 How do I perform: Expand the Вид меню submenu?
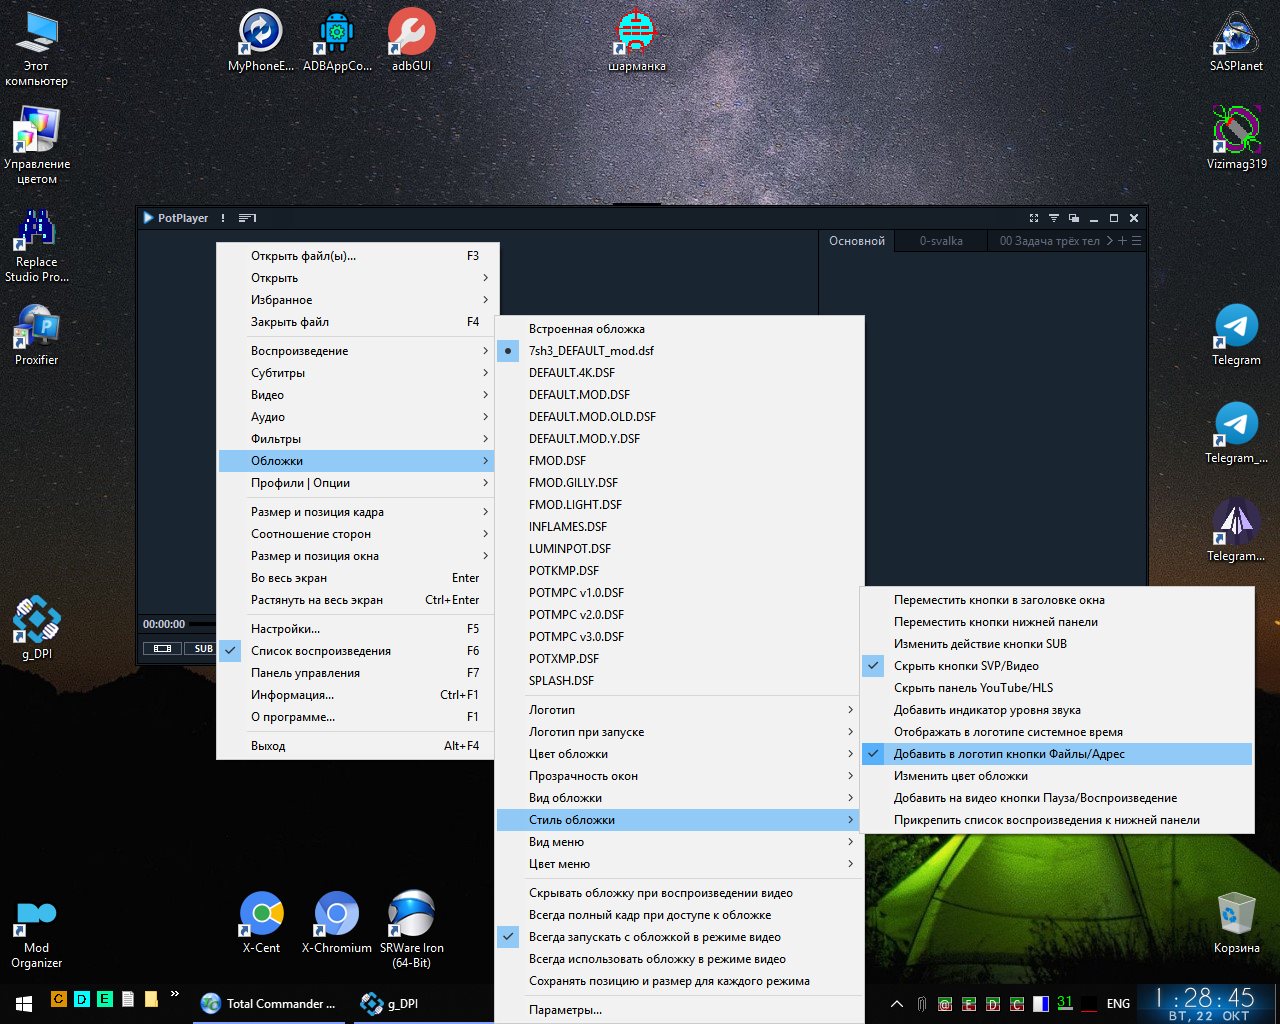pyautogui.click(x=679, y=842)
